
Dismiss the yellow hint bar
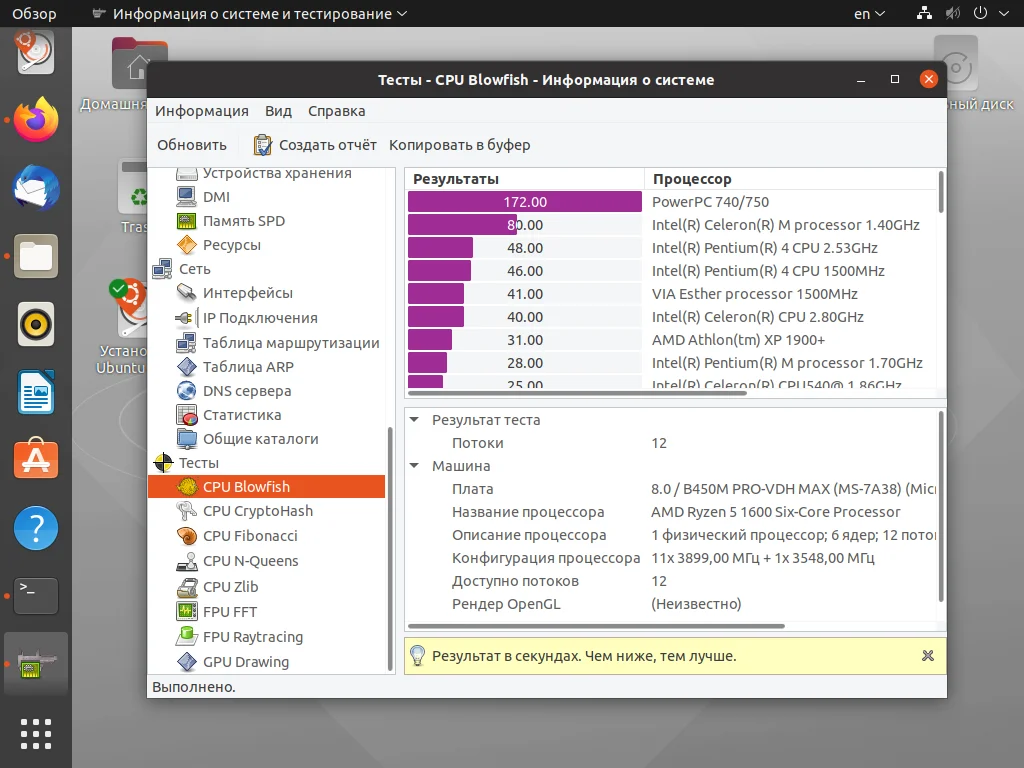point(927,656)
